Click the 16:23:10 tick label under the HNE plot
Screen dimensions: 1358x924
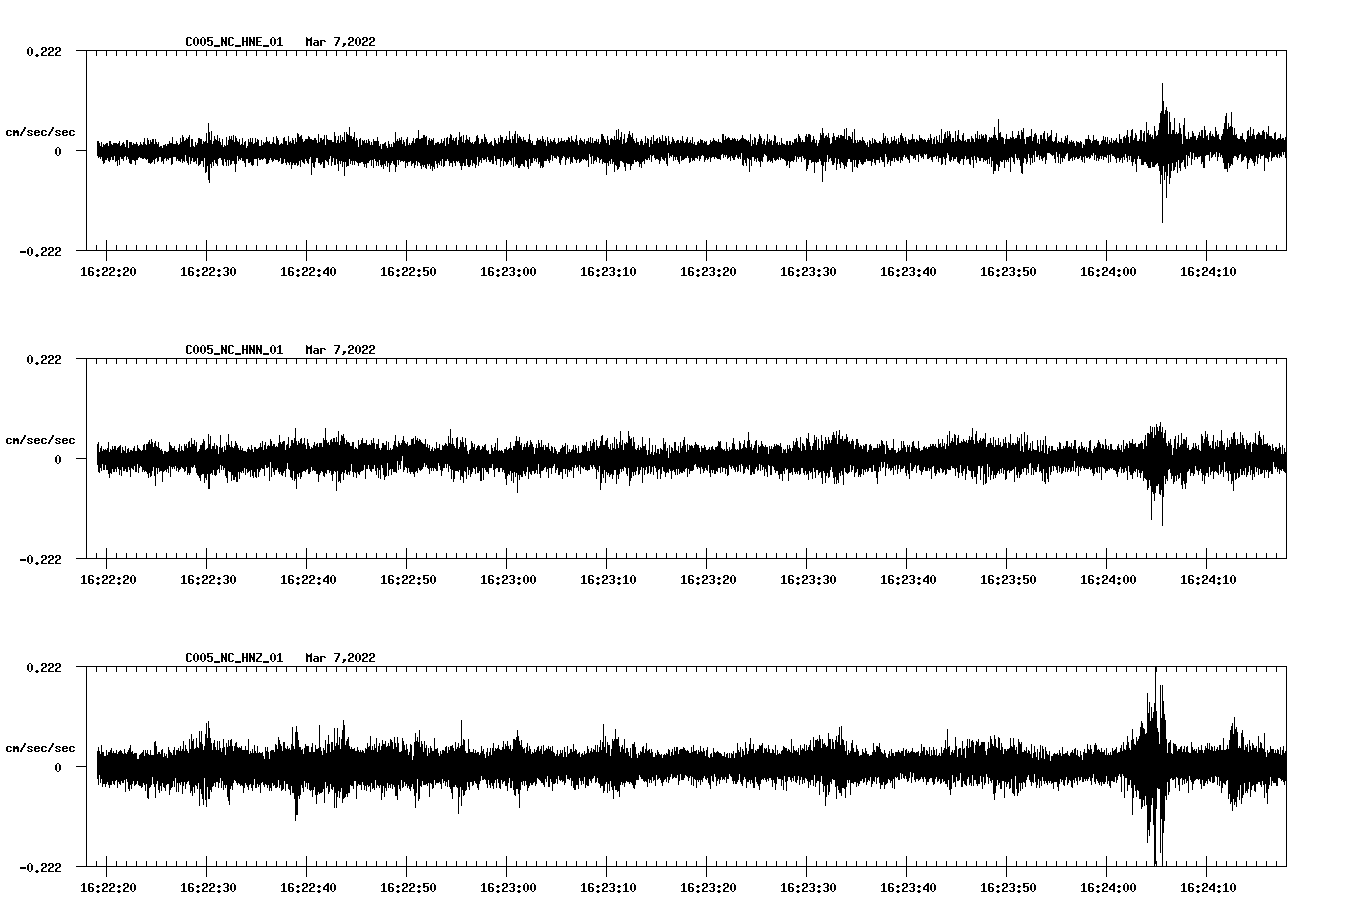tap(608, 271)
